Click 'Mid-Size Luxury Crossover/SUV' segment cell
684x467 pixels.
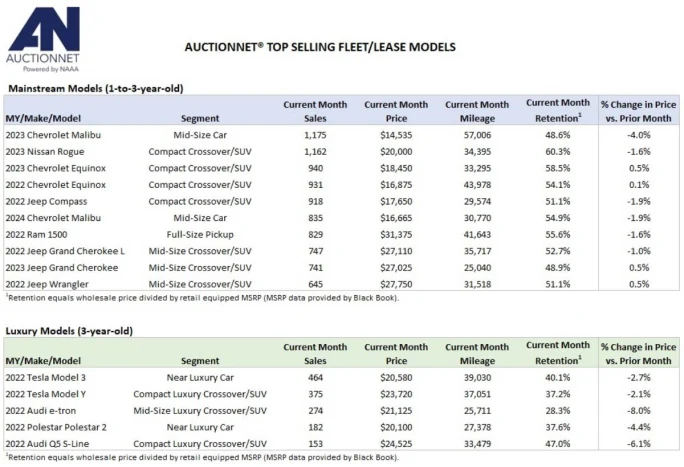click(x=200, y=411)
